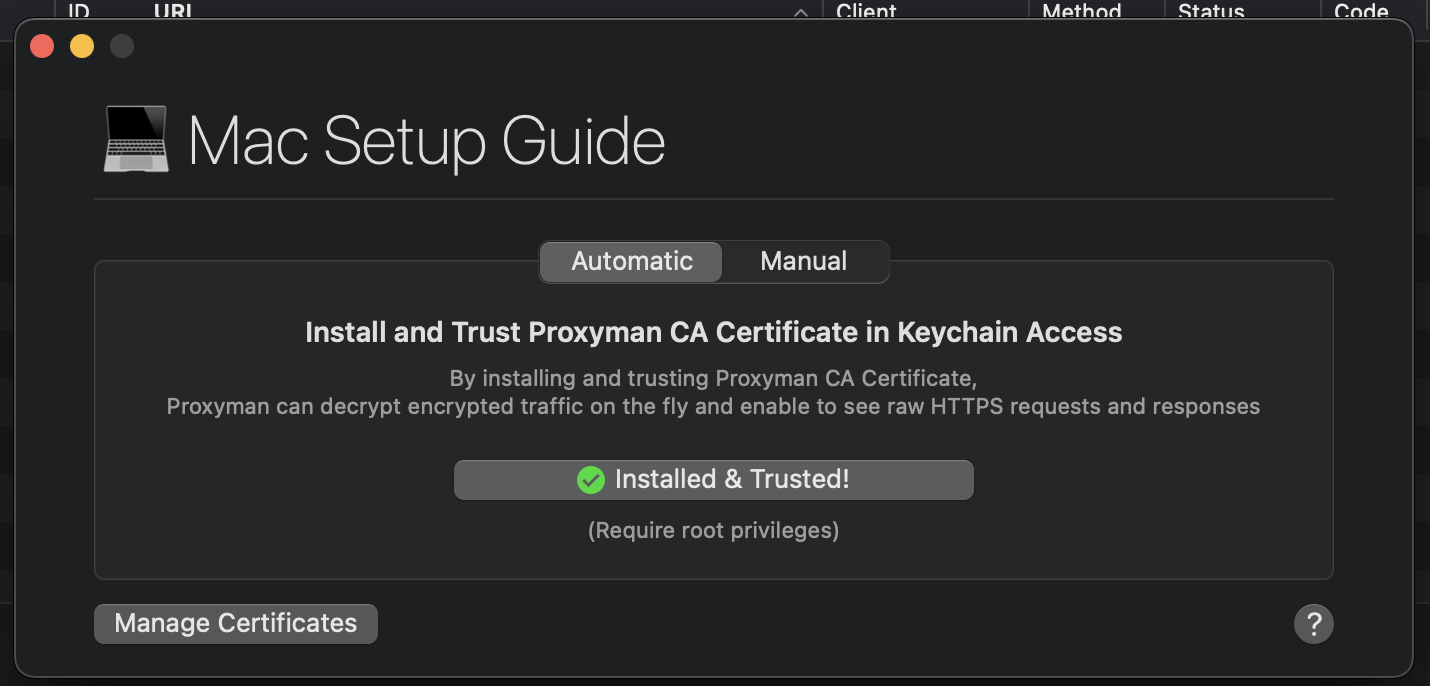Sort by the Status column header
The height and width of the screenshot is (686, 1430).
pos(1210,11)
